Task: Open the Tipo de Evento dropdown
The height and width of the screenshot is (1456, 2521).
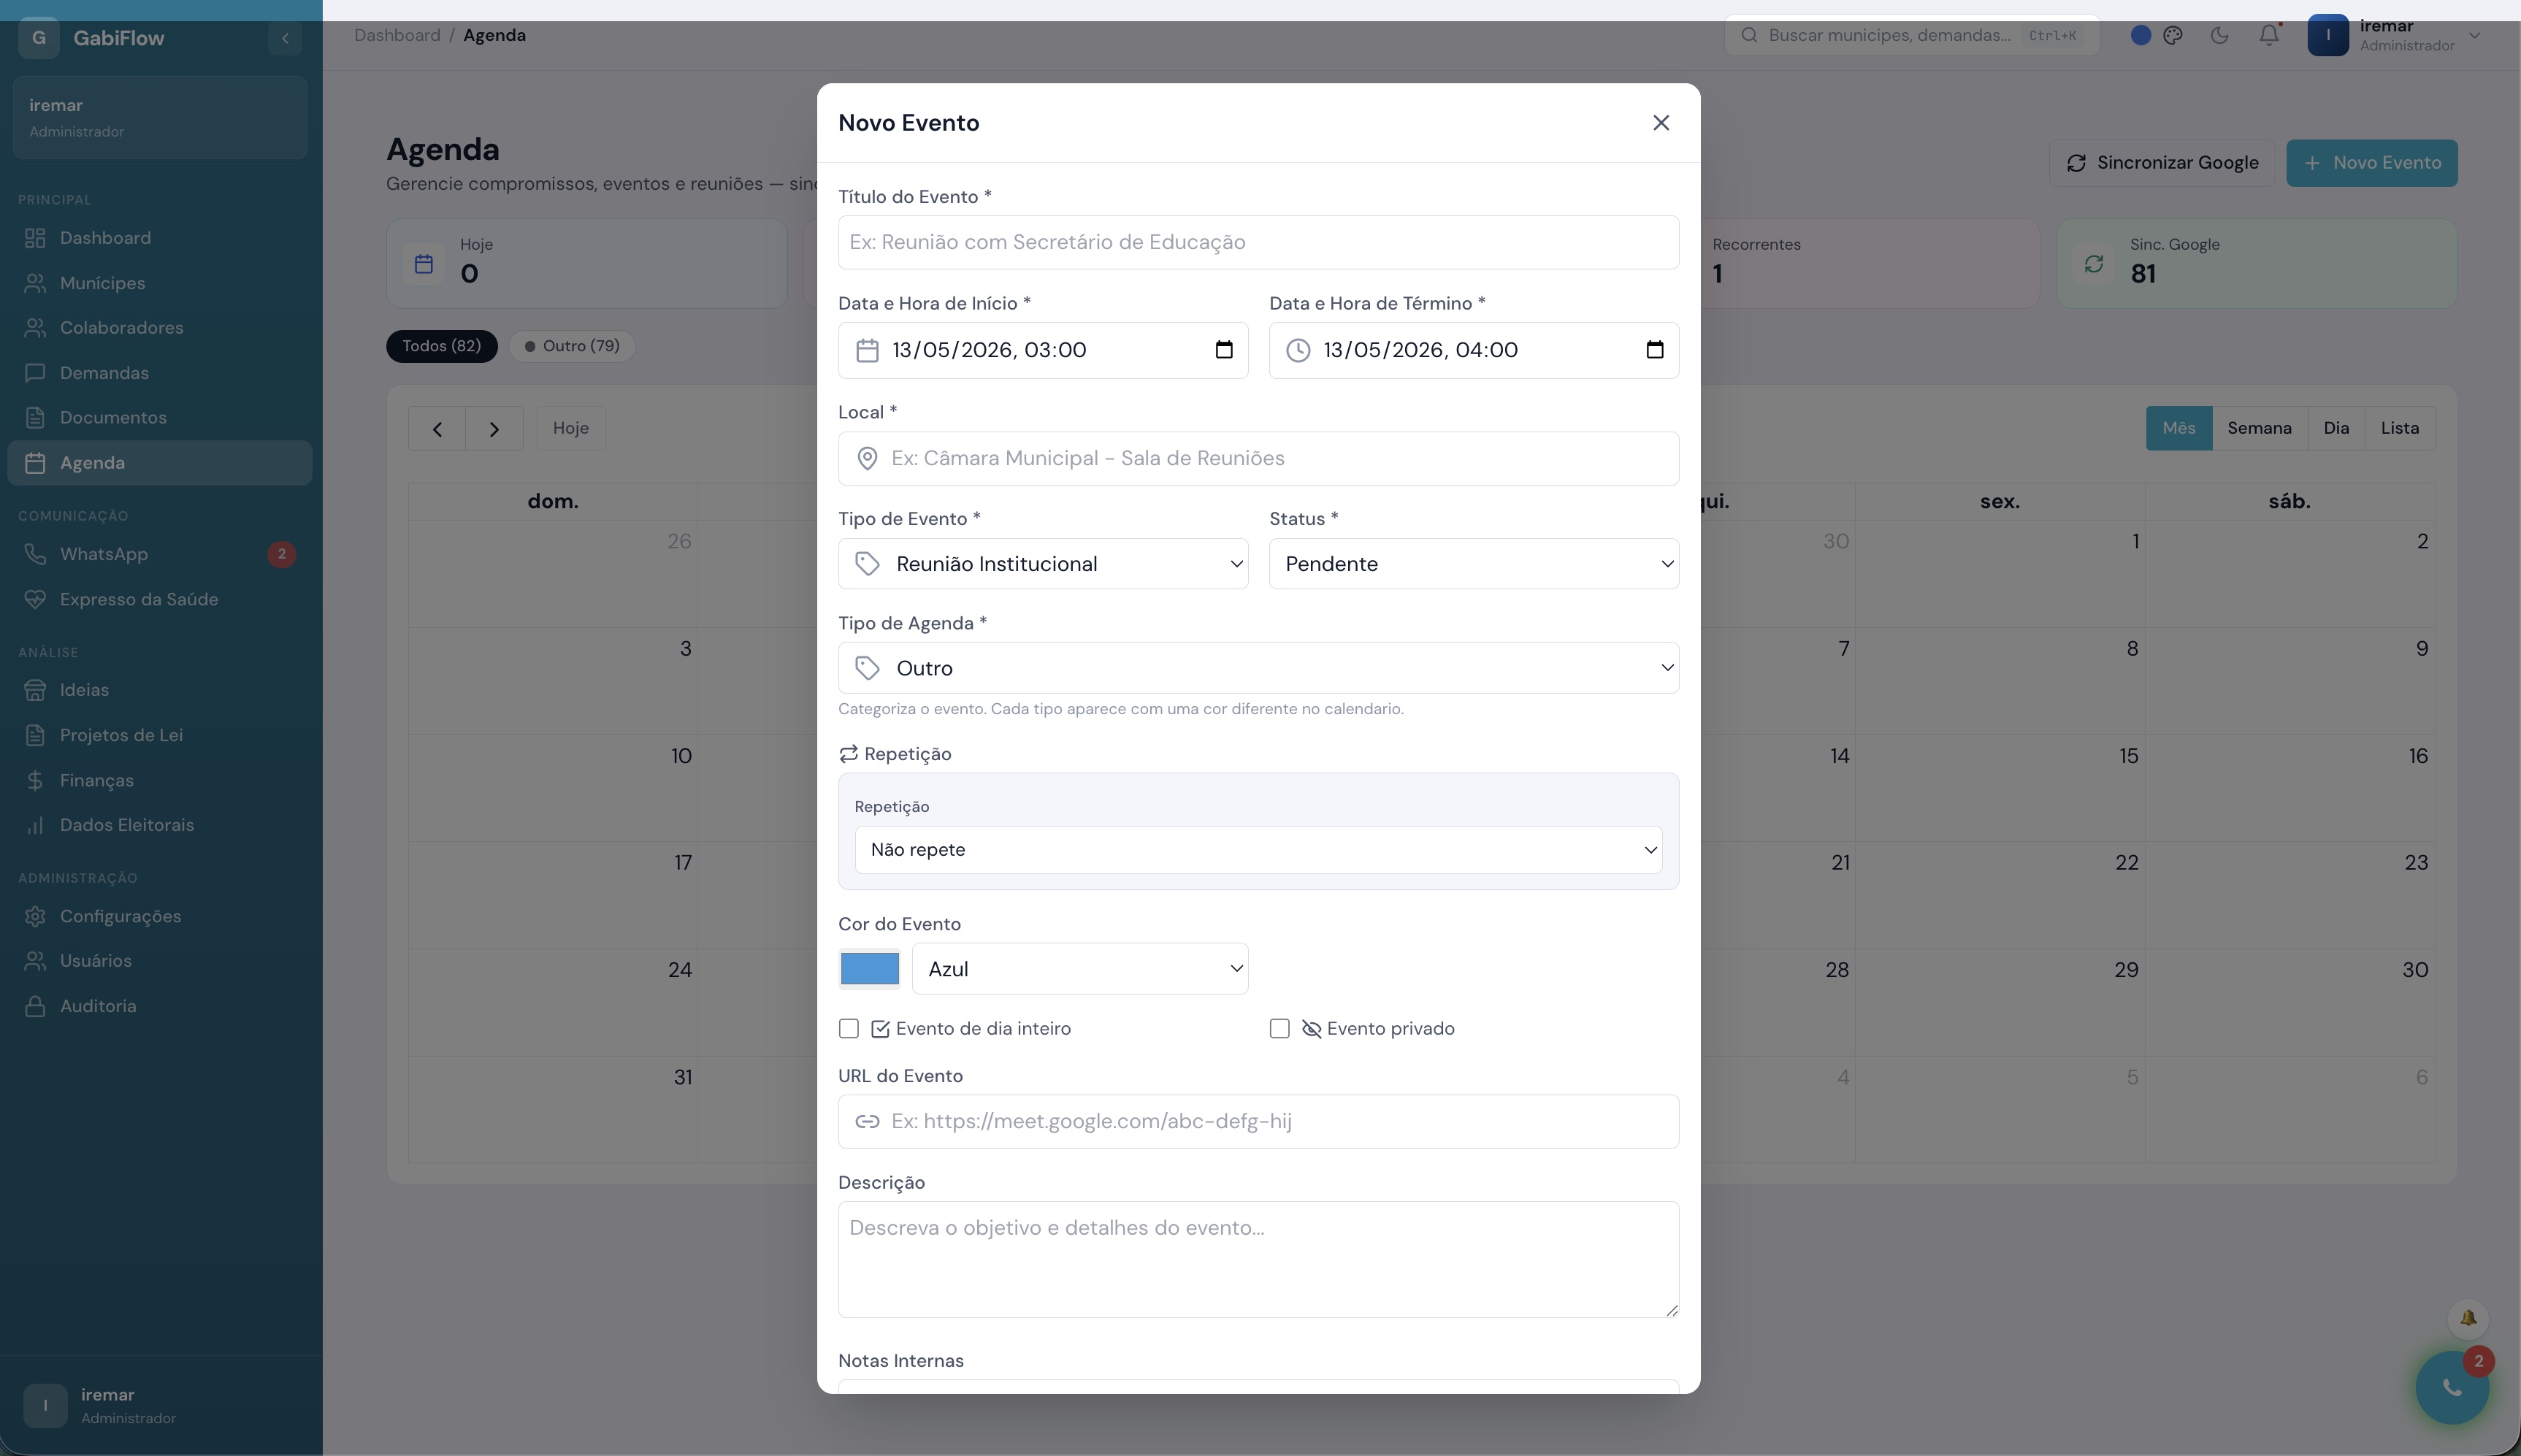Action: (1043, 564)
